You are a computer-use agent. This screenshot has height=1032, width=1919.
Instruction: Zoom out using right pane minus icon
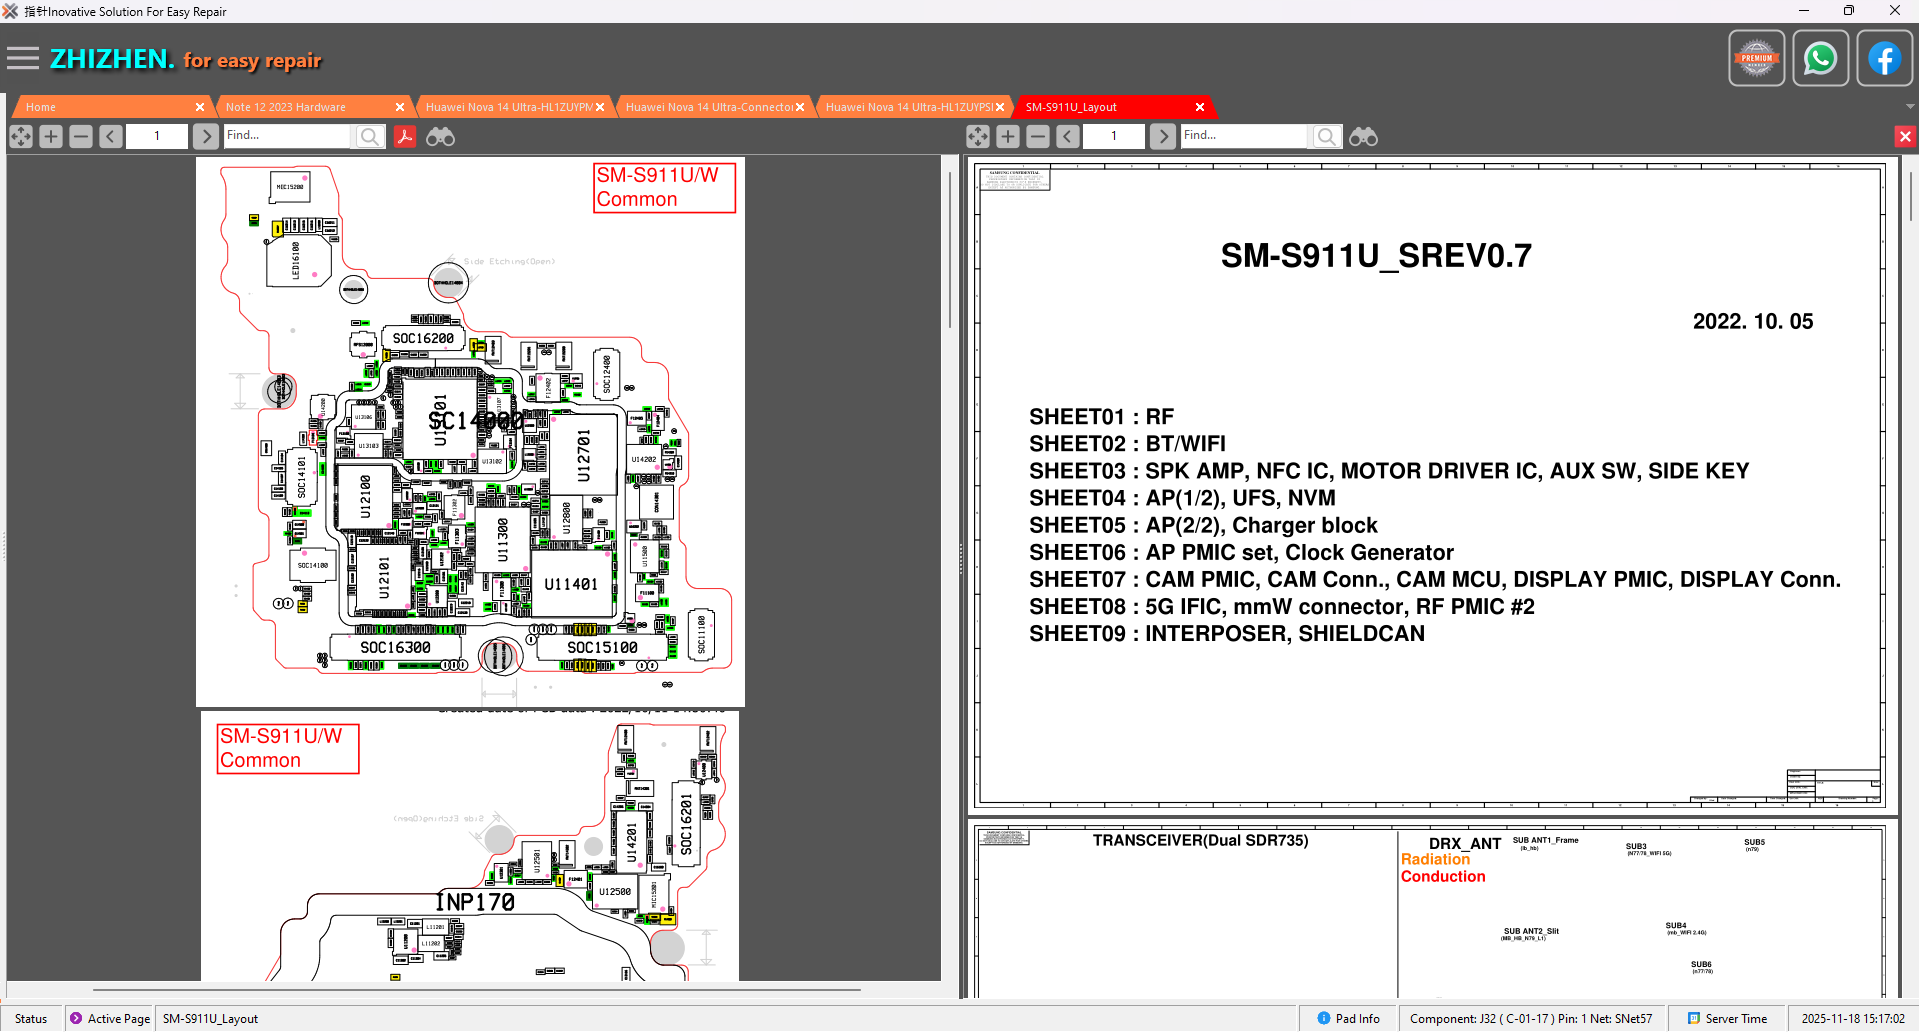(x=1038, y=136)
